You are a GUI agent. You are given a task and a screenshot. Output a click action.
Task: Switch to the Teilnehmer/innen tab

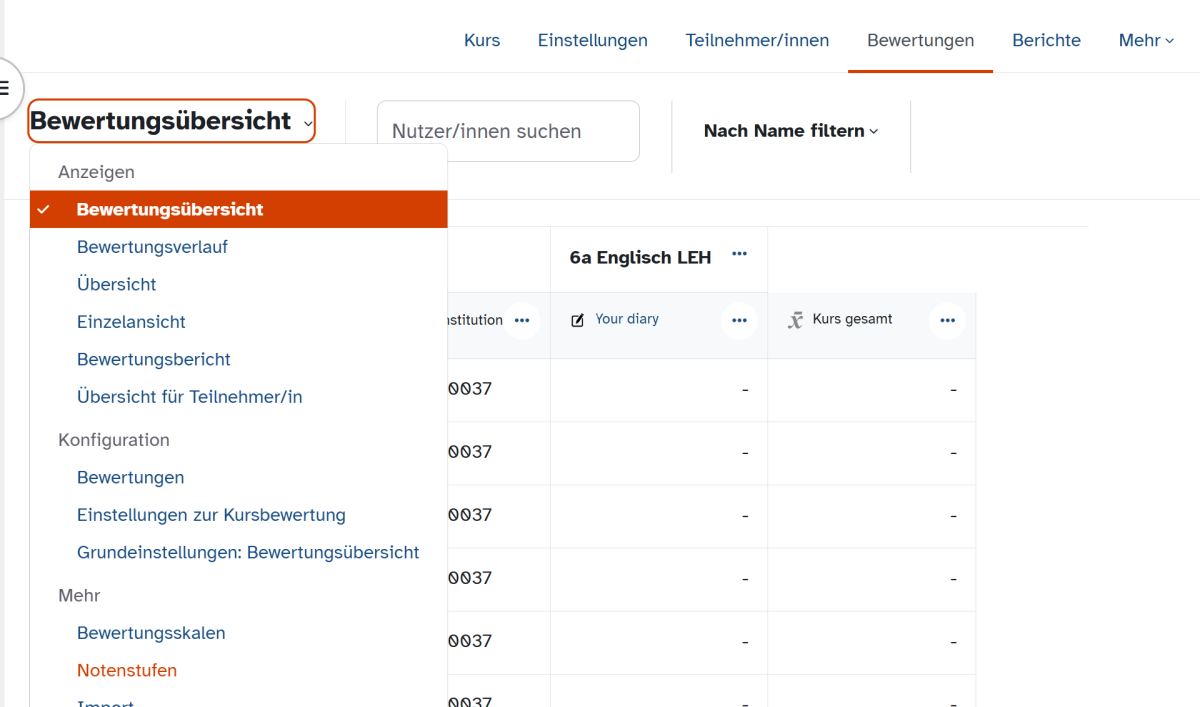point(757,41)
